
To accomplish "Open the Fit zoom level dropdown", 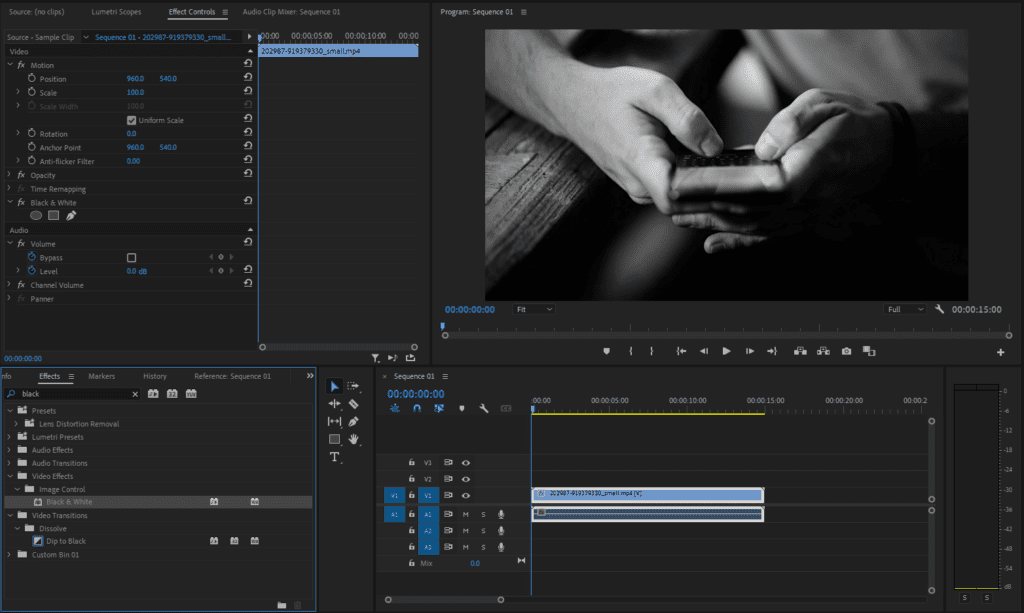I will [534, 309].
